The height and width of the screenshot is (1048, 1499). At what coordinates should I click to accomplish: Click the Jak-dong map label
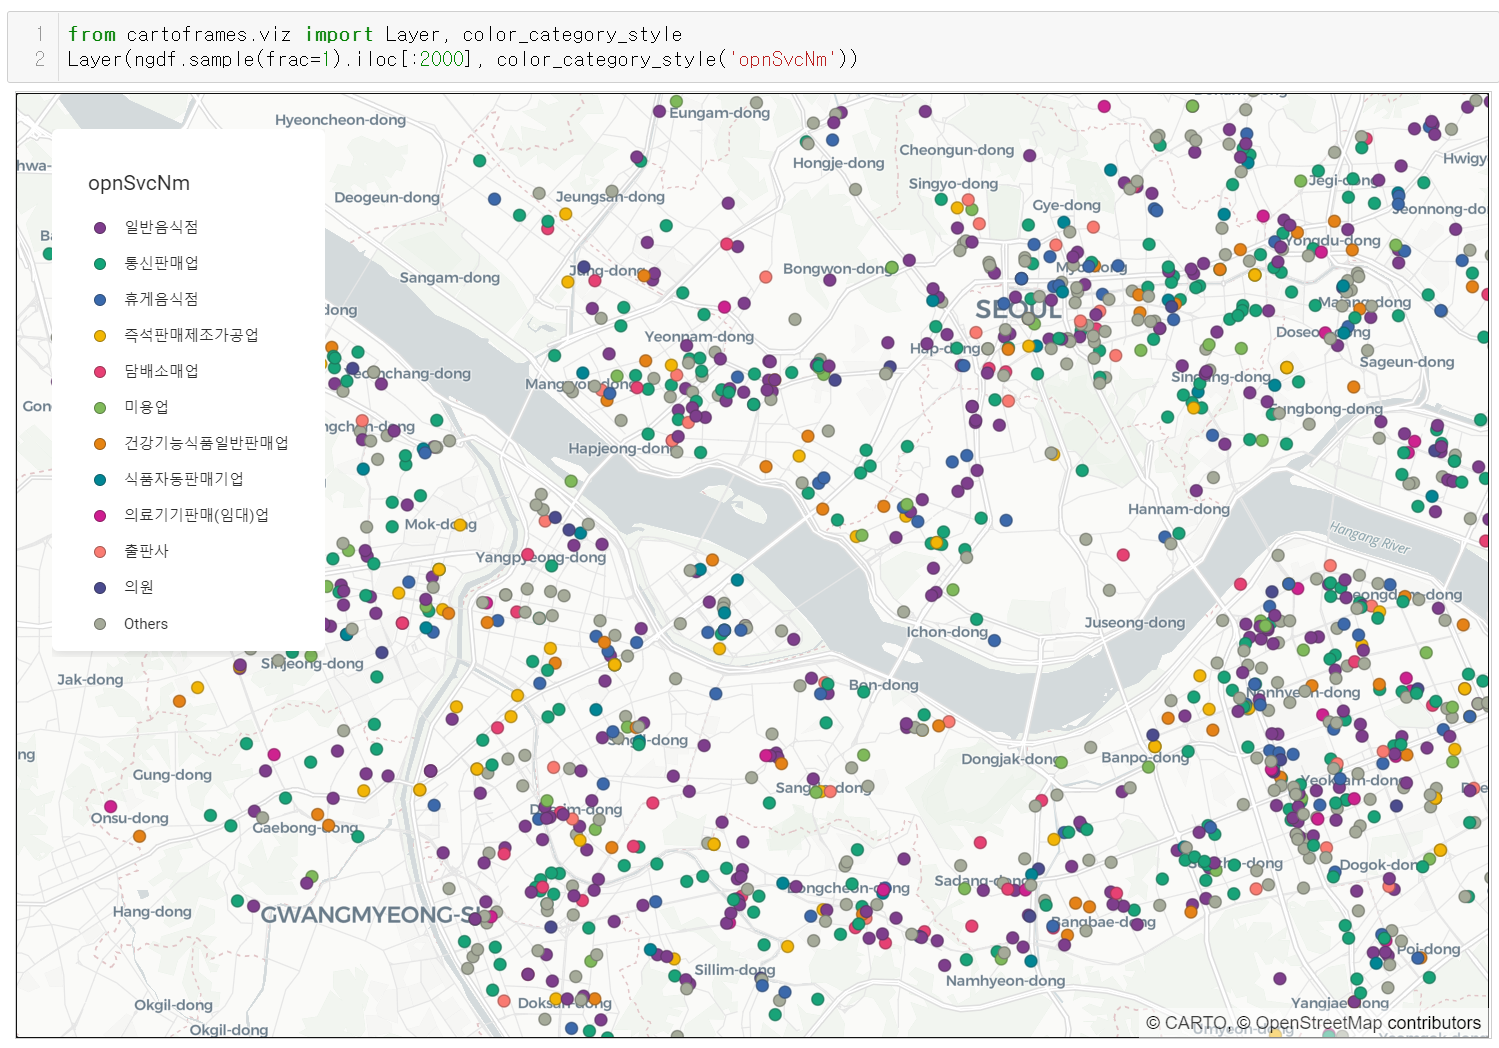coord(90,680)
